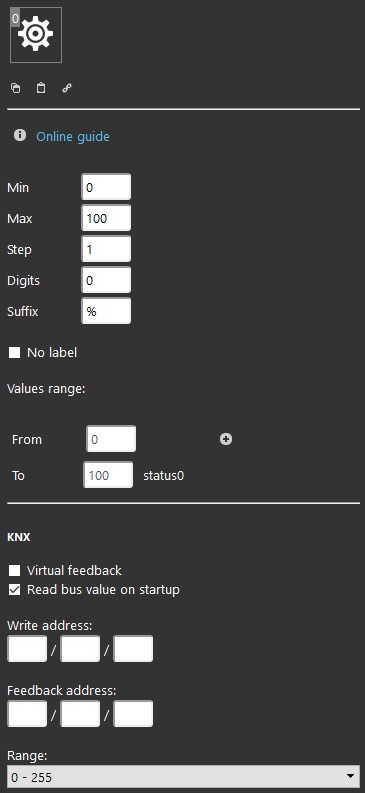This screenshot has height=793, width=365.
Task: Select the Step input field
Action: tap(106, 249)
